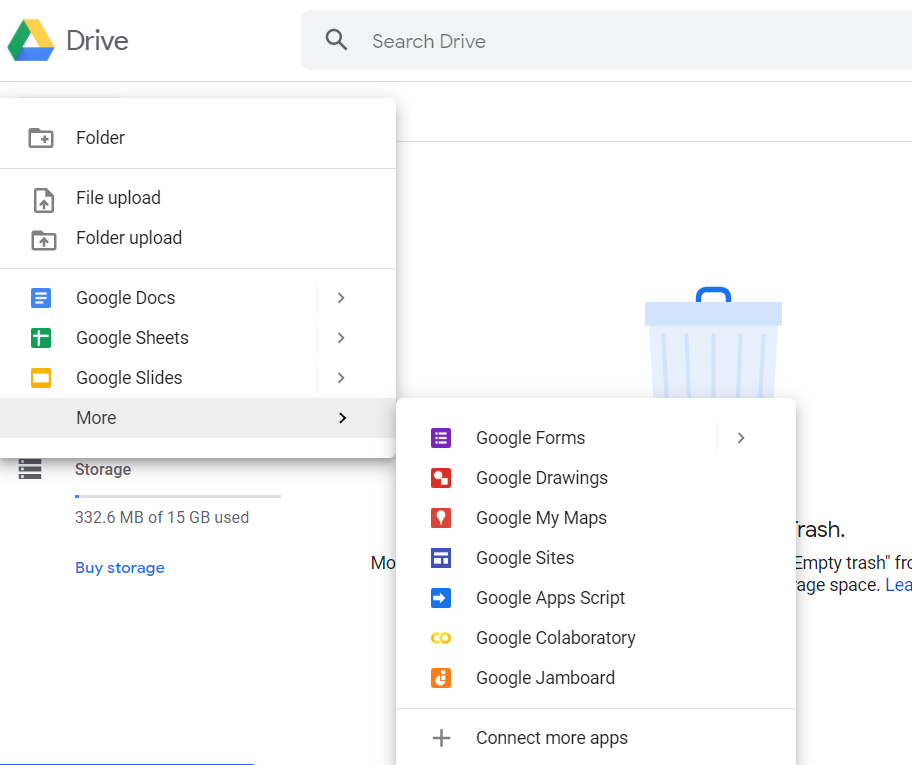Click the file upload icon

tap(44, 200)
